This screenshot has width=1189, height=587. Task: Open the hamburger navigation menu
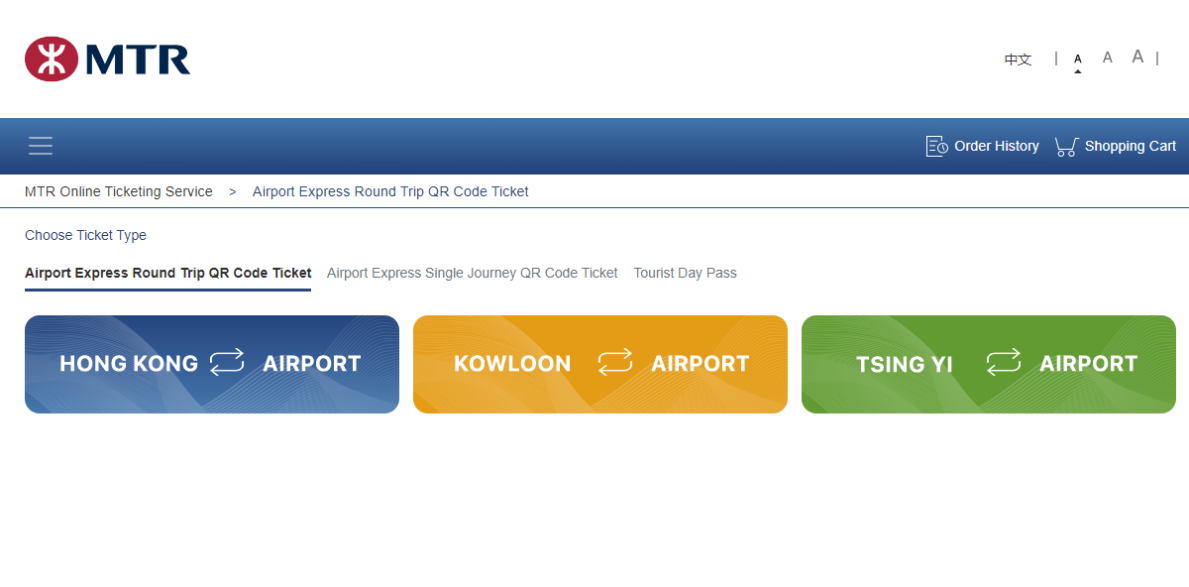[40, 146]
